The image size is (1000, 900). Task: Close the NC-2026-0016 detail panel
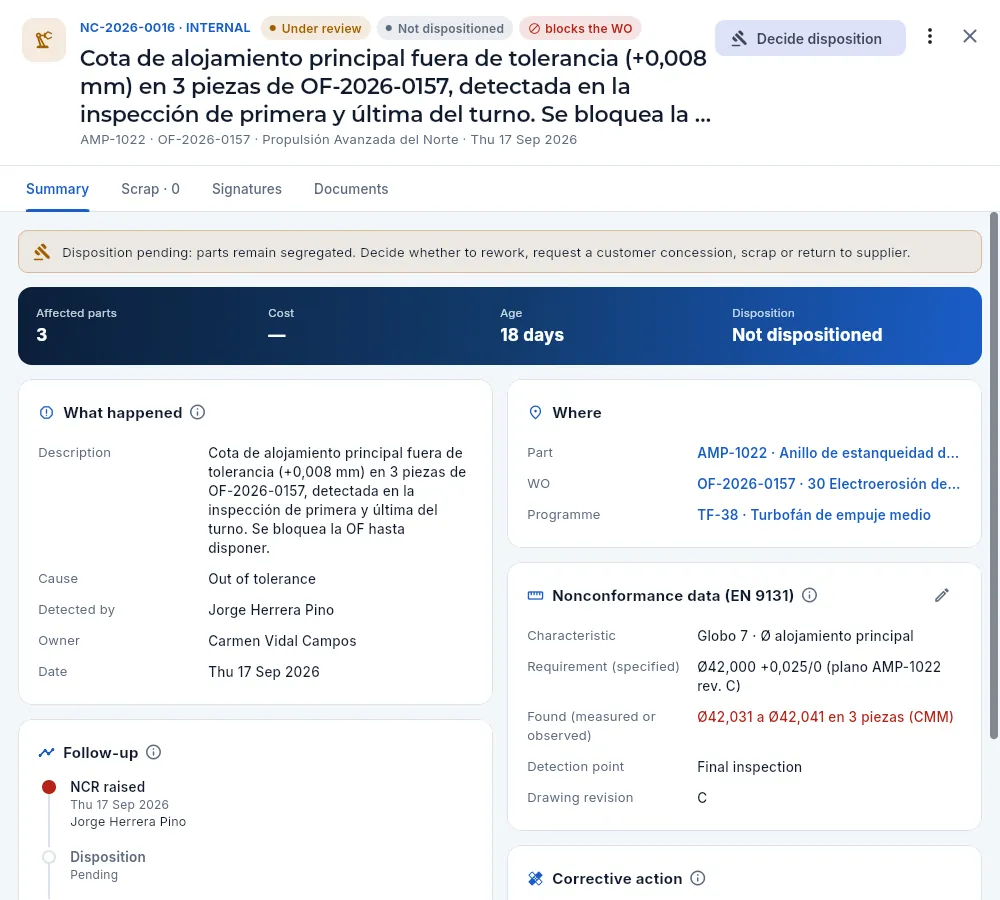pyautogui.click(x=969, y=36)
